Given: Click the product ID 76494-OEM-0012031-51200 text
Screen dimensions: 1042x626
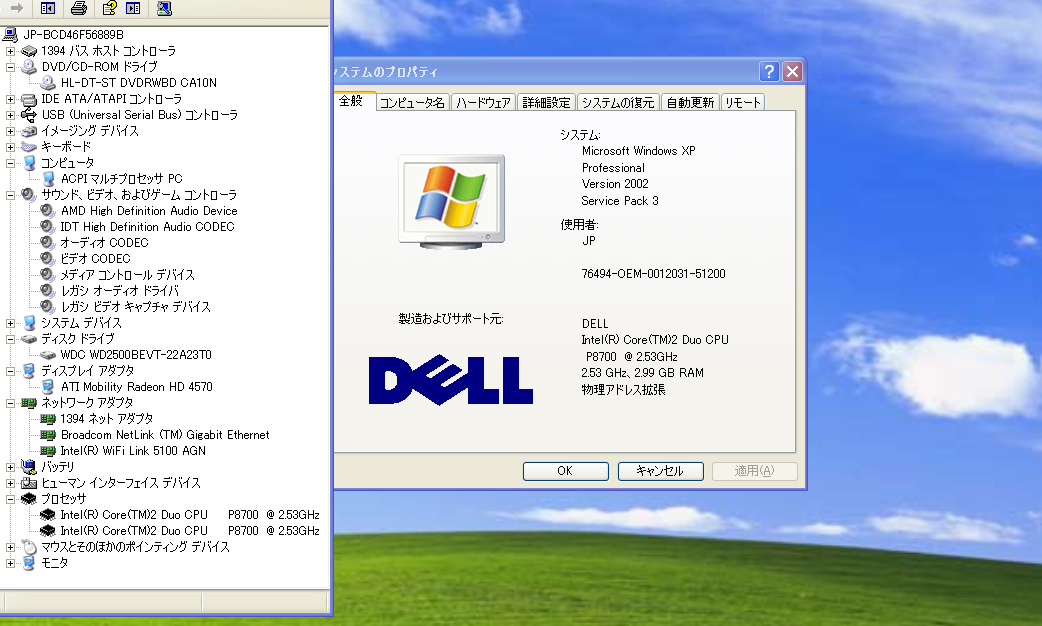Looking at the screenshot, I should click(x=653, y=274).
